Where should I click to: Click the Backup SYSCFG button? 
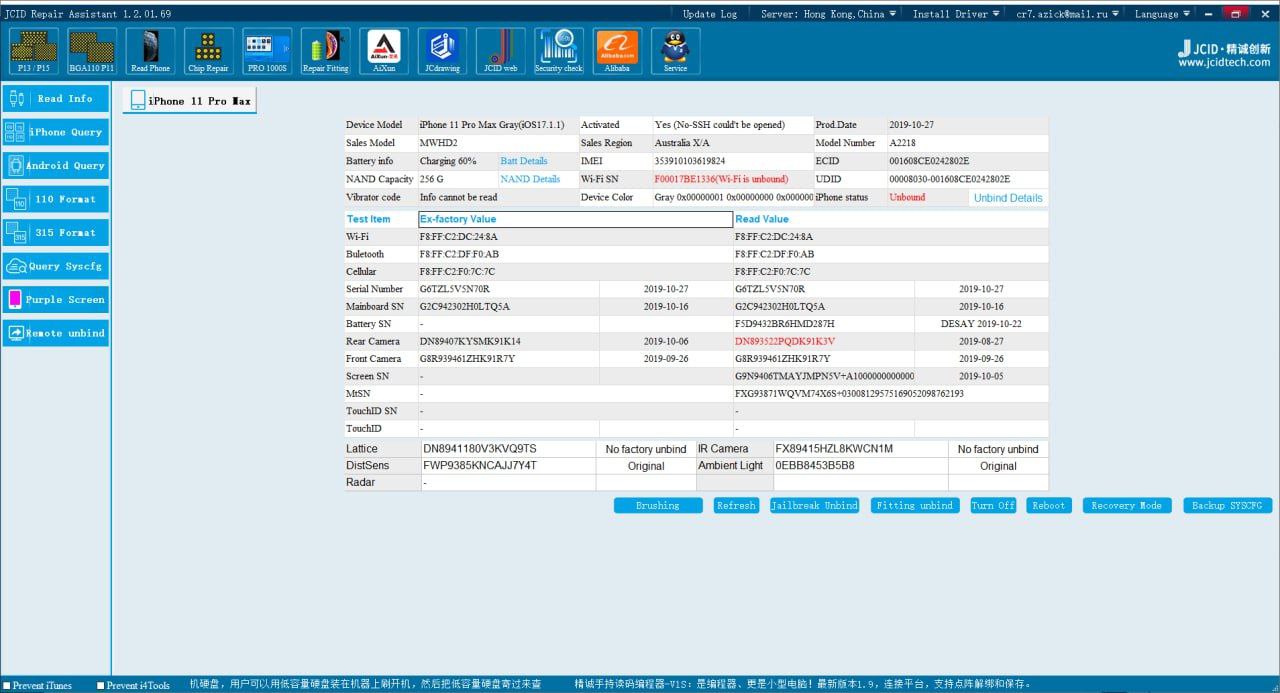click(x=1227, y=506)
